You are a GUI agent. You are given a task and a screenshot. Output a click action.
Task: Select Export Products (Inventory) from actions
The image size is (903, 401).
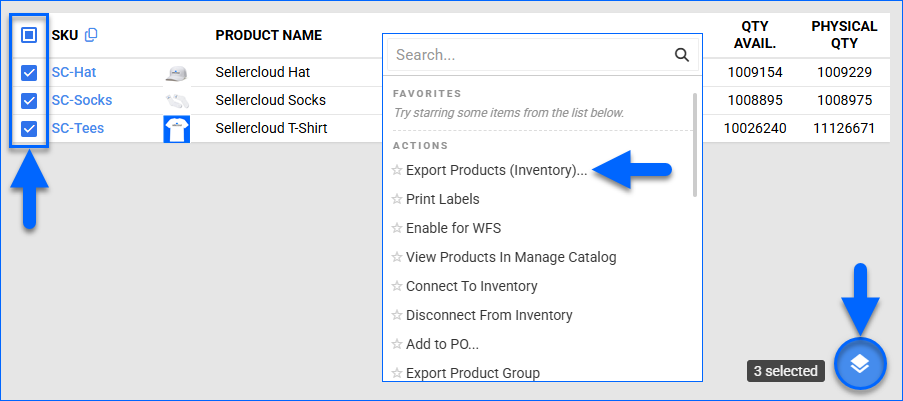click(x=496, y=171)
